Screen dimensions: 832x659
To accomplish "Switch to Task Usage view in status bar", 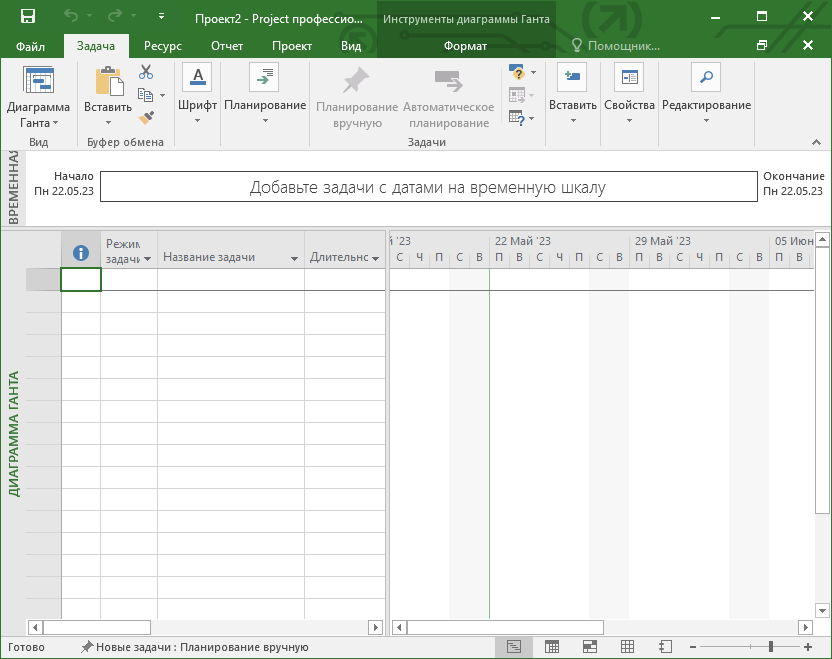I will (x=551, y=647).
